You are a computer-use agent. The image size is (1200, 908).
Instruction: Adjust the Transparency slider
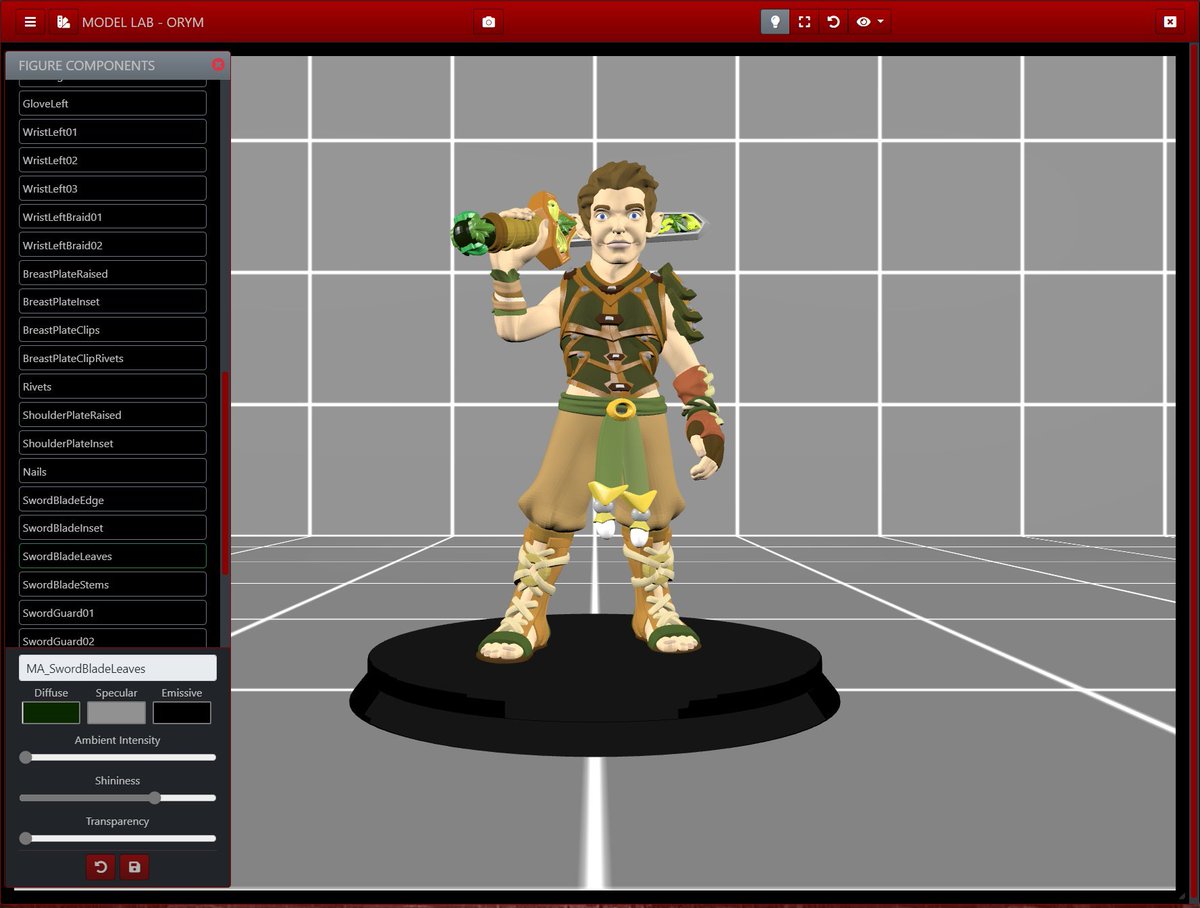[118, 838]
